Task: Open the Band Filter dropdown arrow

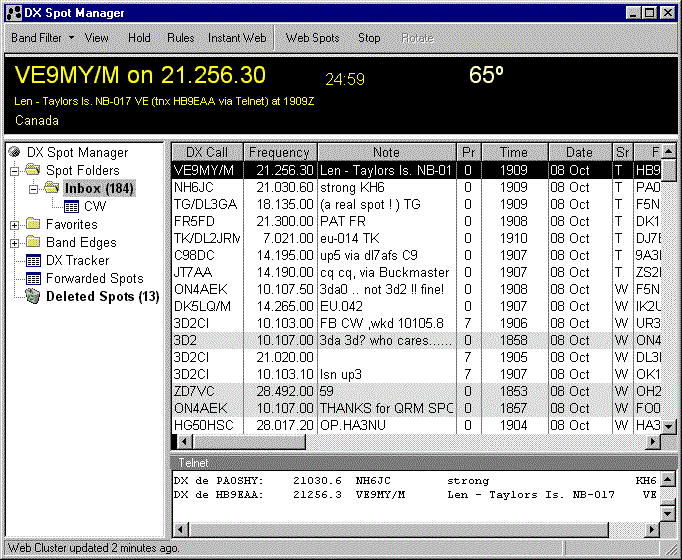Action: point(71,38)
